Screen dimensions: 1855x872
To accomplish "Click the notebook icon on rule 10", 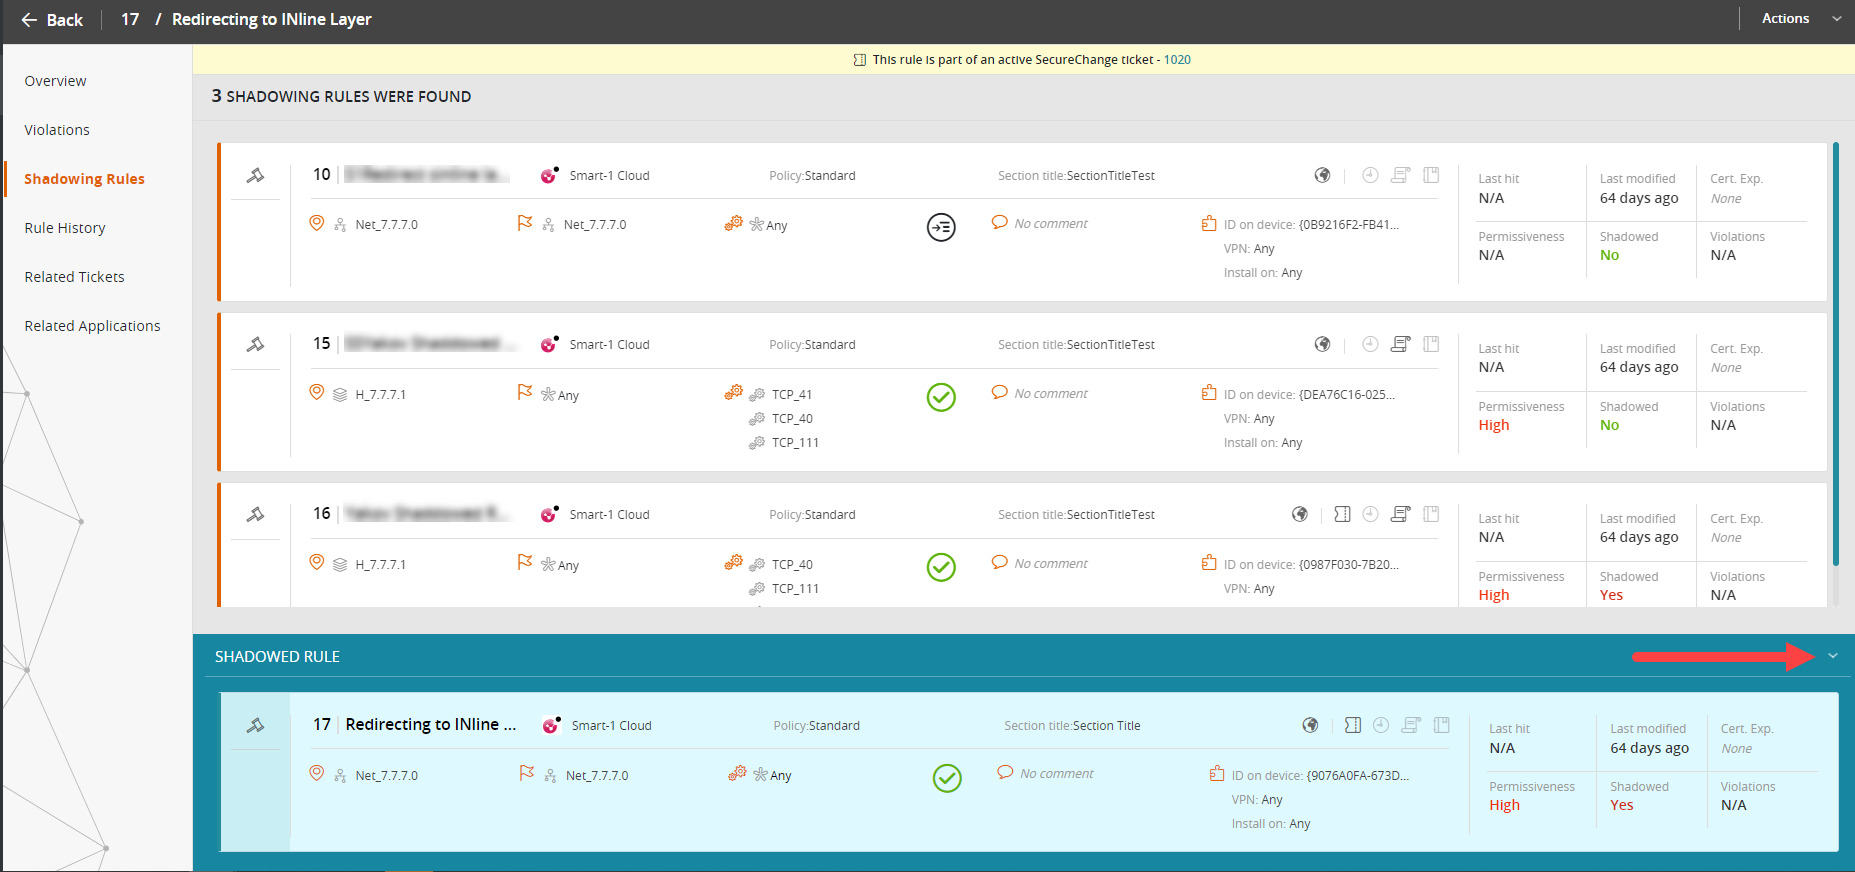I will tap(1431, 175).
